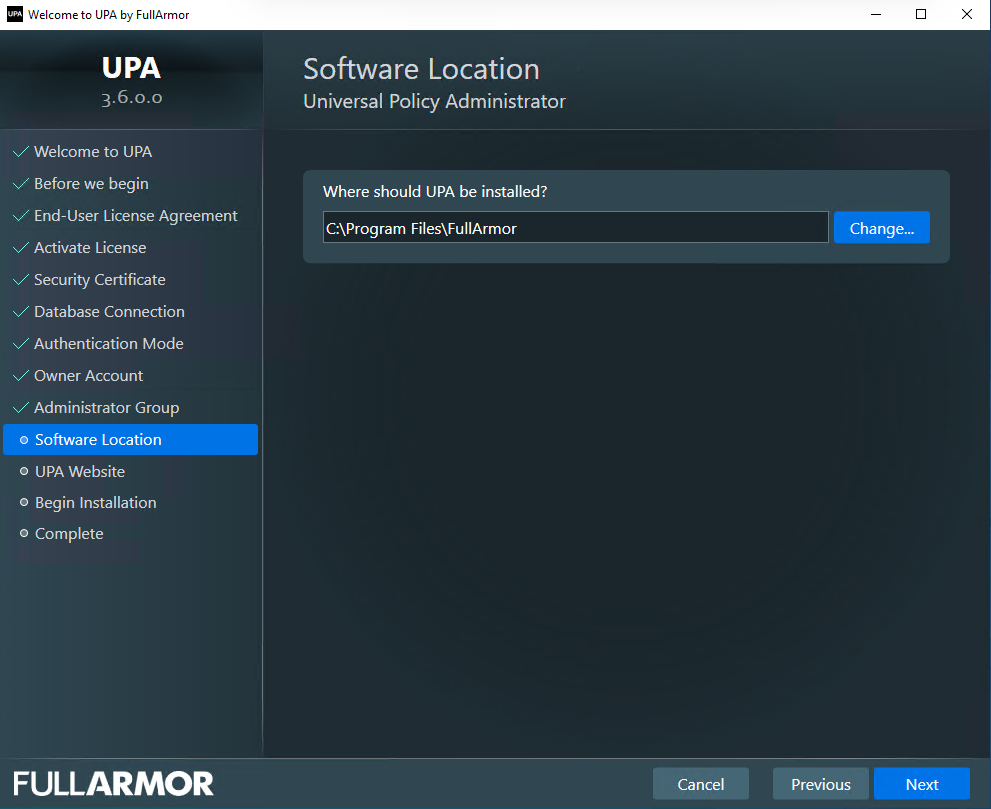Click the install path text field

click(x=575, y=228)
